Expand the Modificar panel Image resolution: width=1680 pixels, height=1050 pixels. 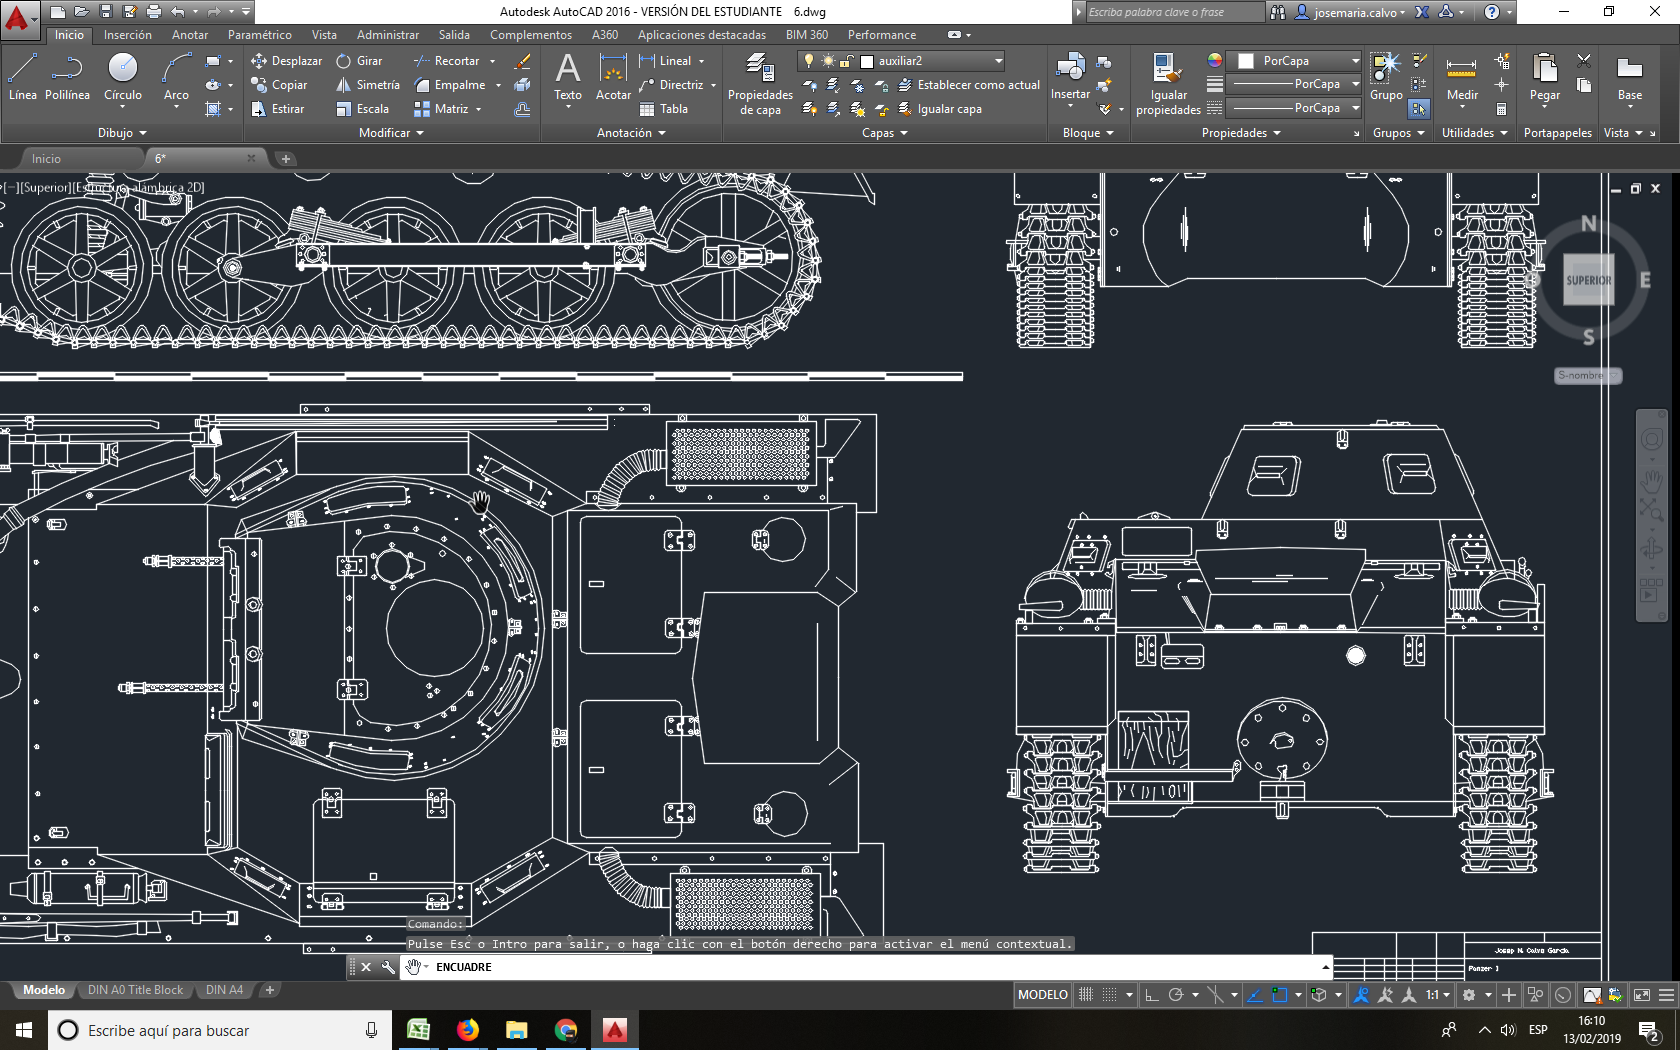[392, 133]
